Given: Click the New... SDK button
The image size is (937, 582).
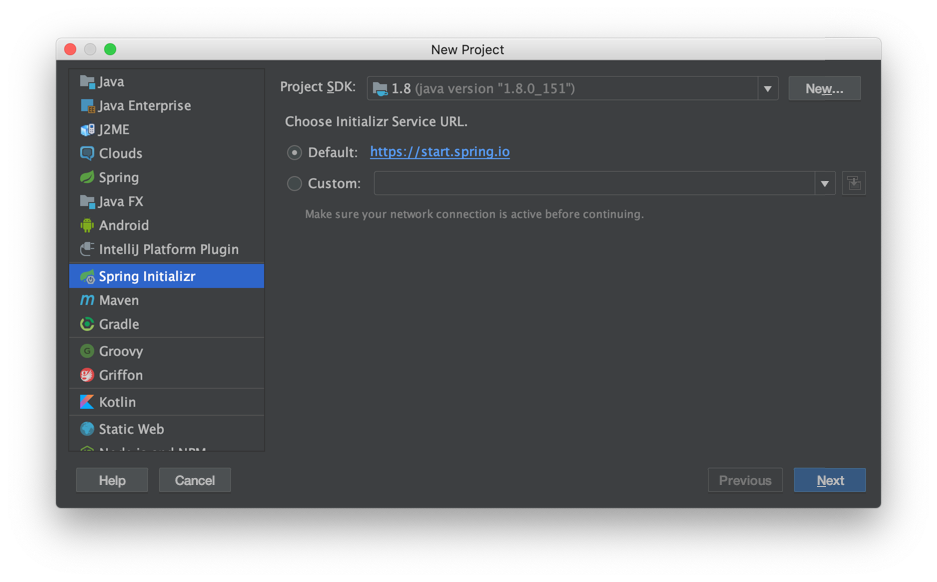Looking at the screenshot, I should point(824,89).
